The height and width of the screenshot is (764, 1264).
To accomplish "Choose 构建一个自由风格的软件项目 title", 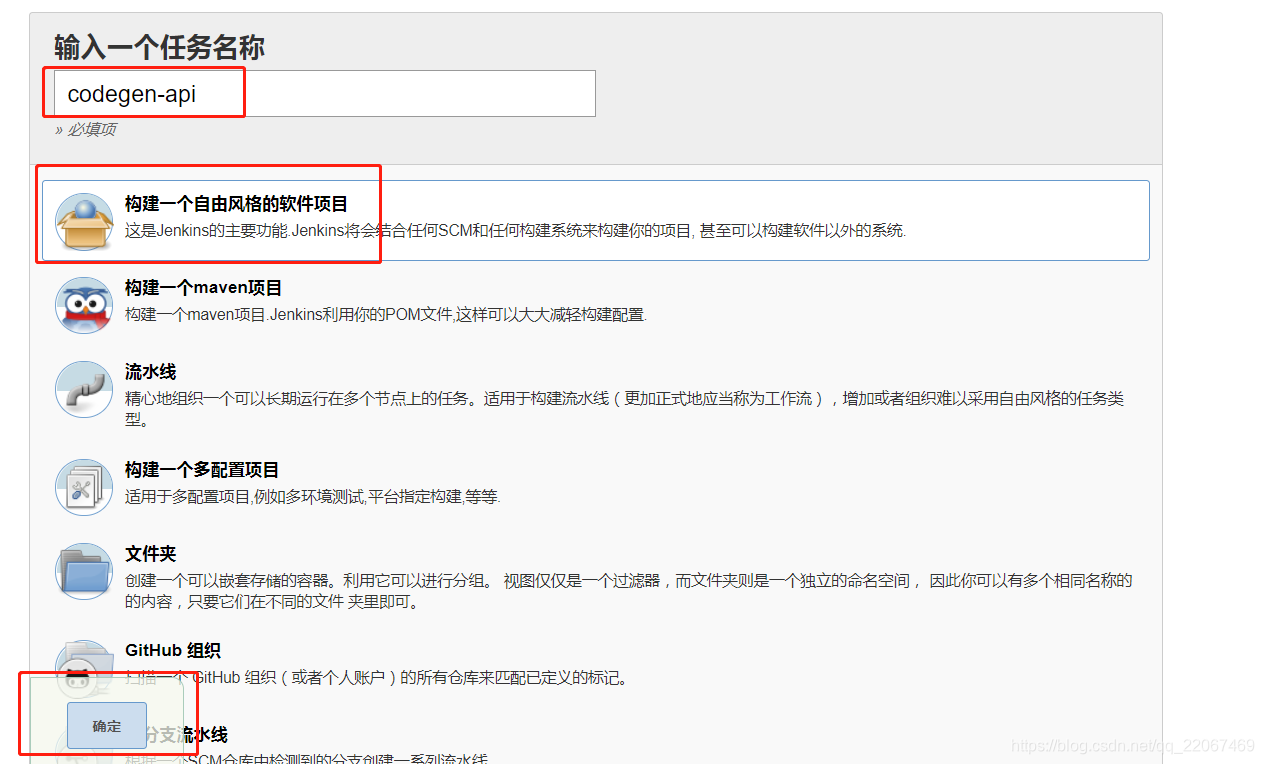I will pyautogui.click(x=236, y=204).
